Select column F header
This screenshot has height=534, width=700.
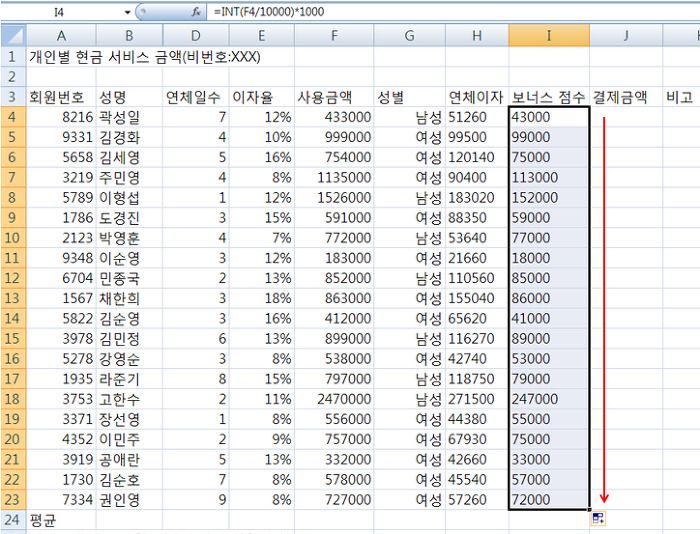point(334,35)
